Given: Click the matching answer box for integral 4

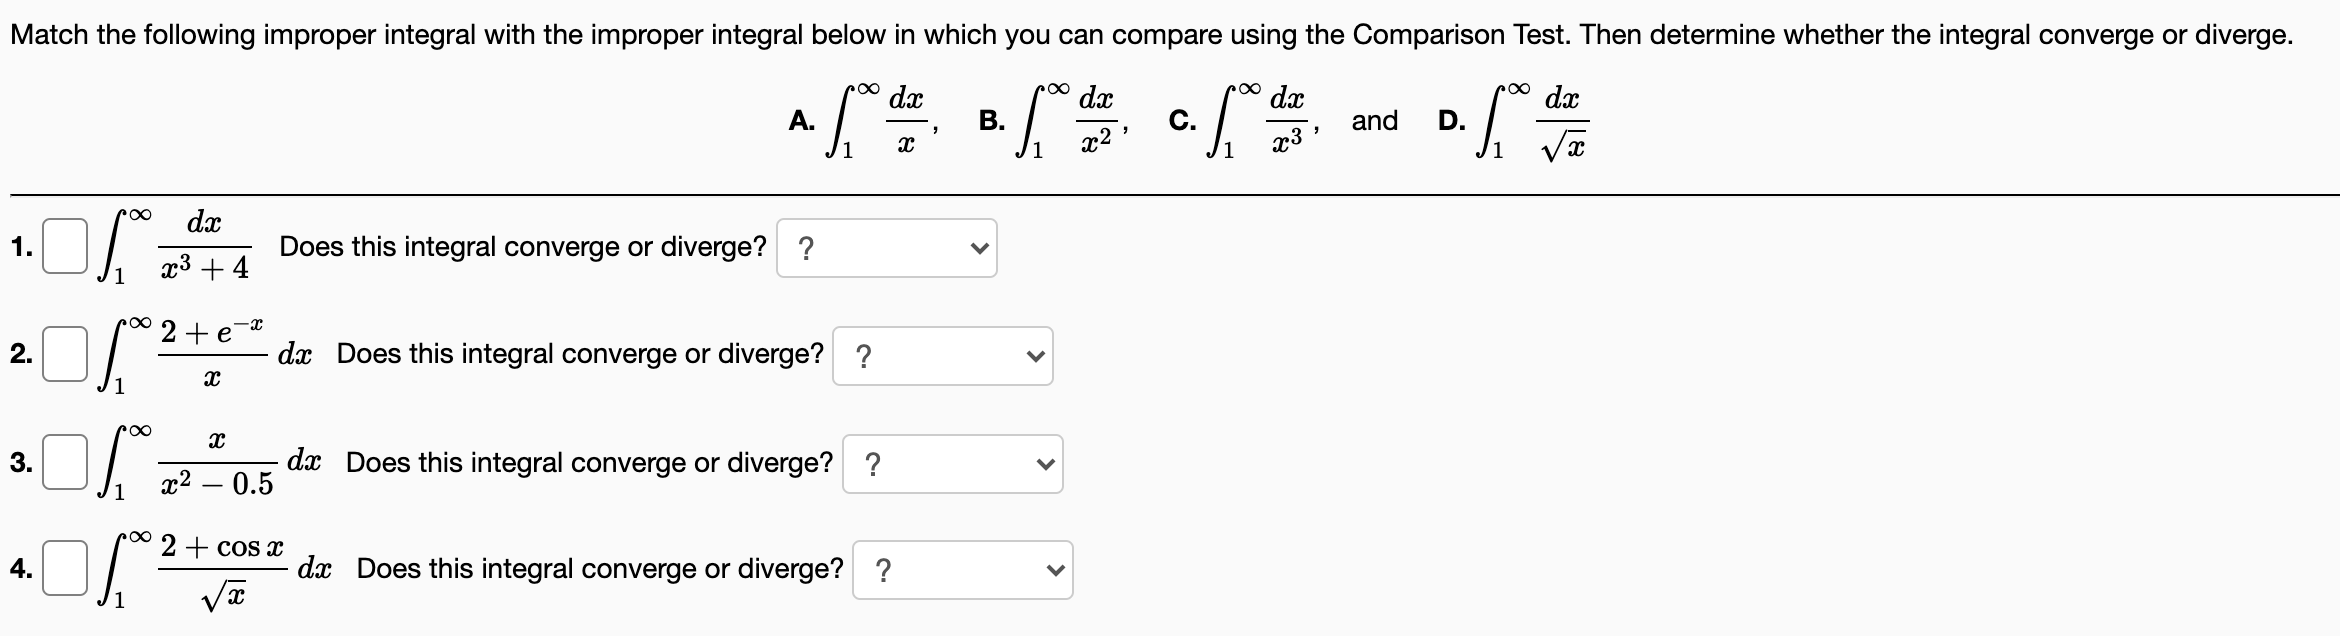Looking at the screenshot, I should click(64, 568).
